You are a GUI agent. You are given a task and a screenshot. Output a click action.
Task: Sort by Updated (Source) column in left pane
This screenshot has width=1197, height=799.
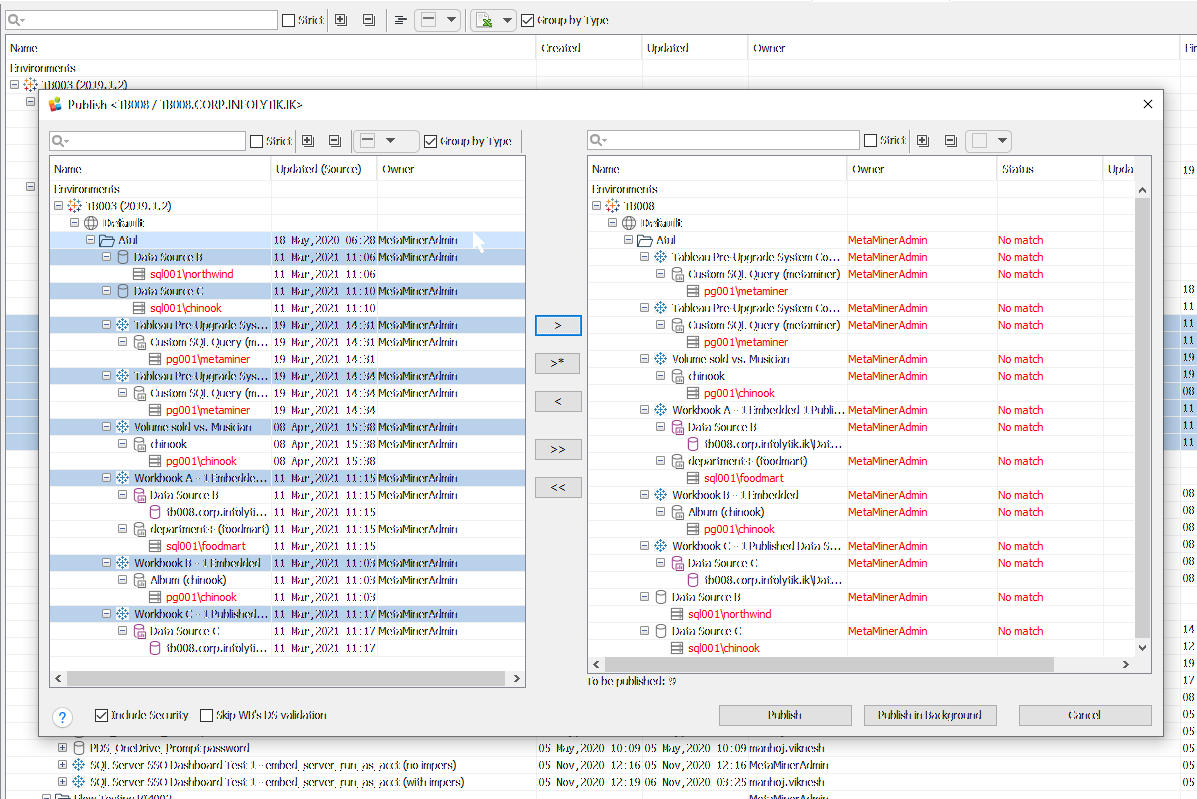click(324, 169)
